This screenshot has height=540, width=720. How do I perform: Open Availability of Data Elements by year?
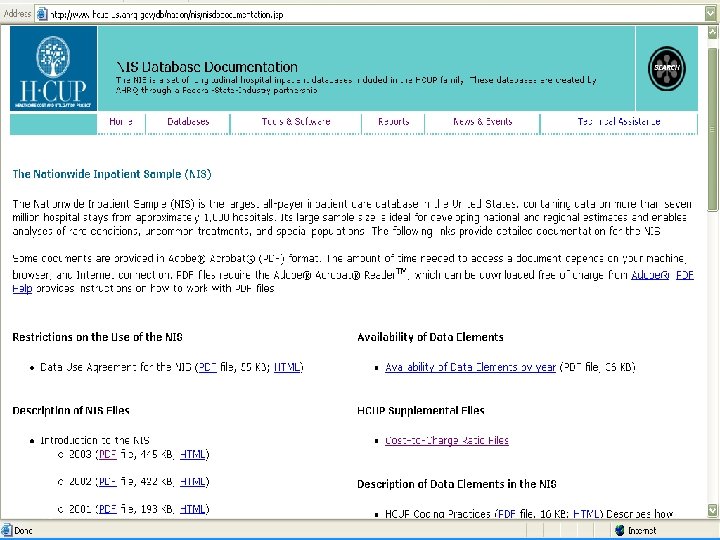470,367
